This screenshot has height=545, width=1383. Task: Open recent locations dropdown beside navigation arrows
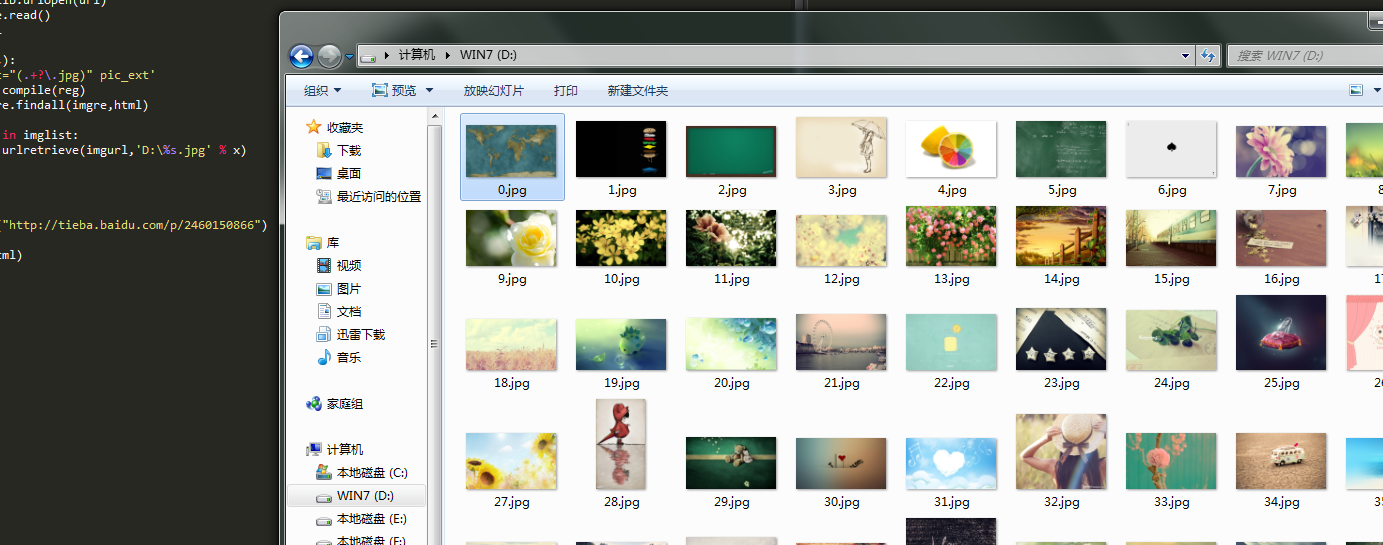click(349, 57)
